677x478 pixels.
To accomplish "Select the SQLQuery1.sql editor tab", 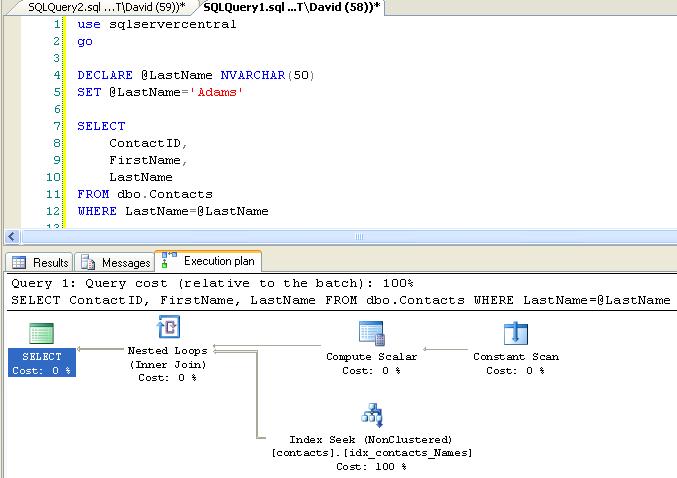I will click(291, 7).
